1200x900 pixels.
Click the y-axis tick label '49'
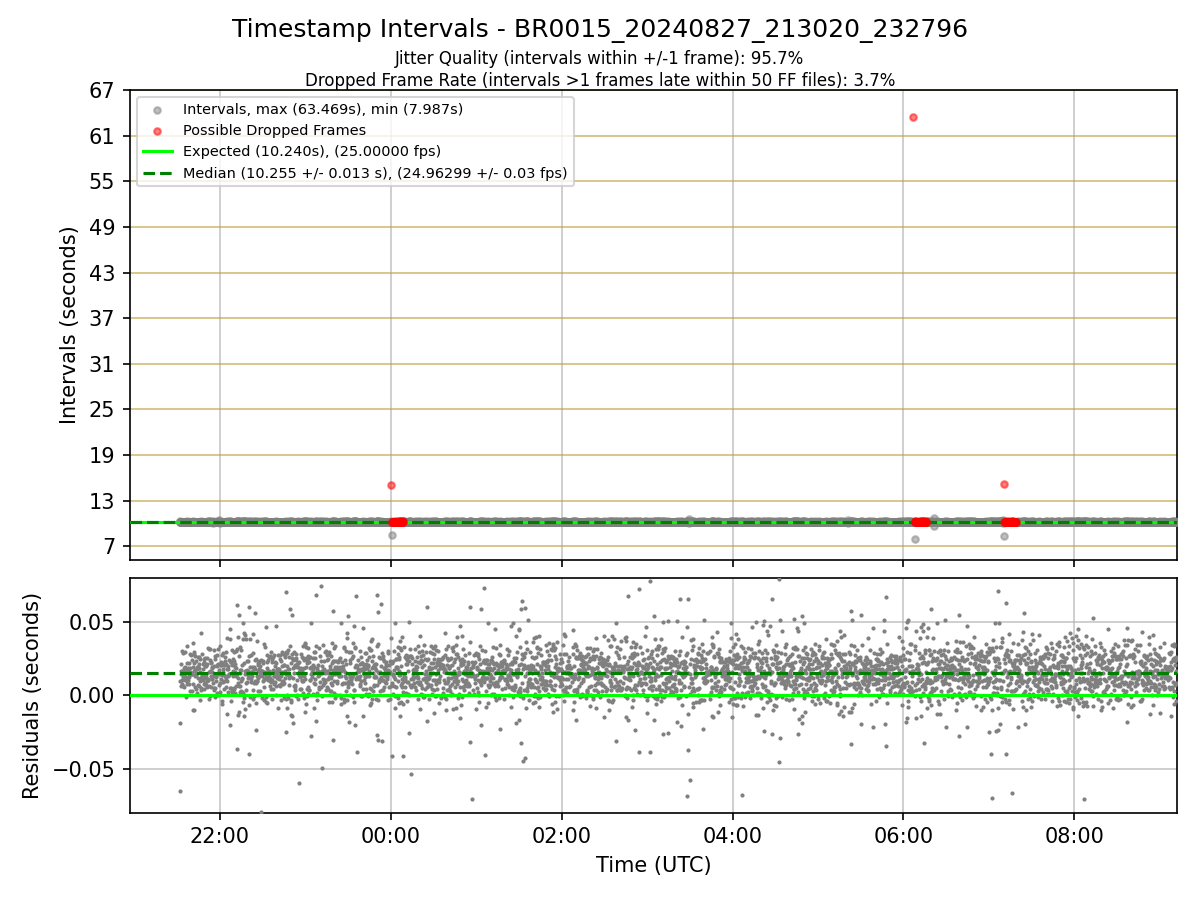tap(104, 227)
